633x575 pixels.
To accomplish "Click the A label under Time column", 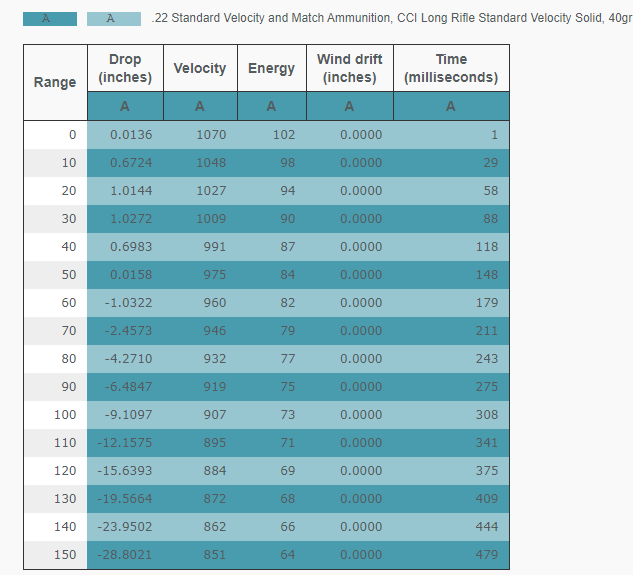I will (x=450, y=106).
